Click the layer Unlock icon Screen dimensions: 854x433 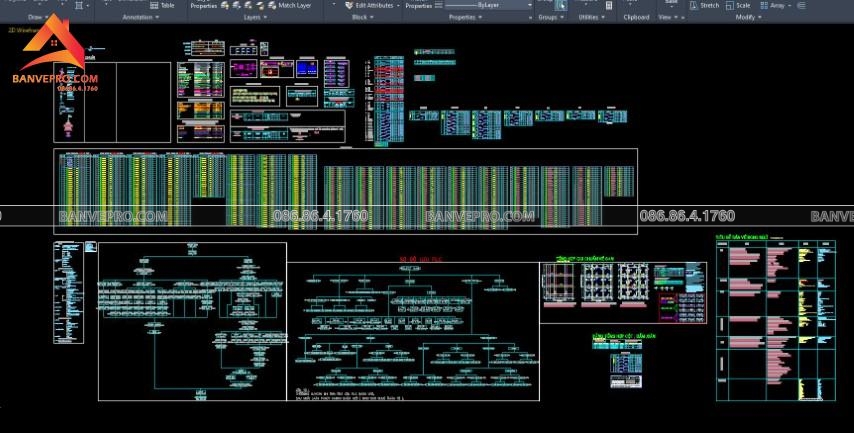(260, 5)
